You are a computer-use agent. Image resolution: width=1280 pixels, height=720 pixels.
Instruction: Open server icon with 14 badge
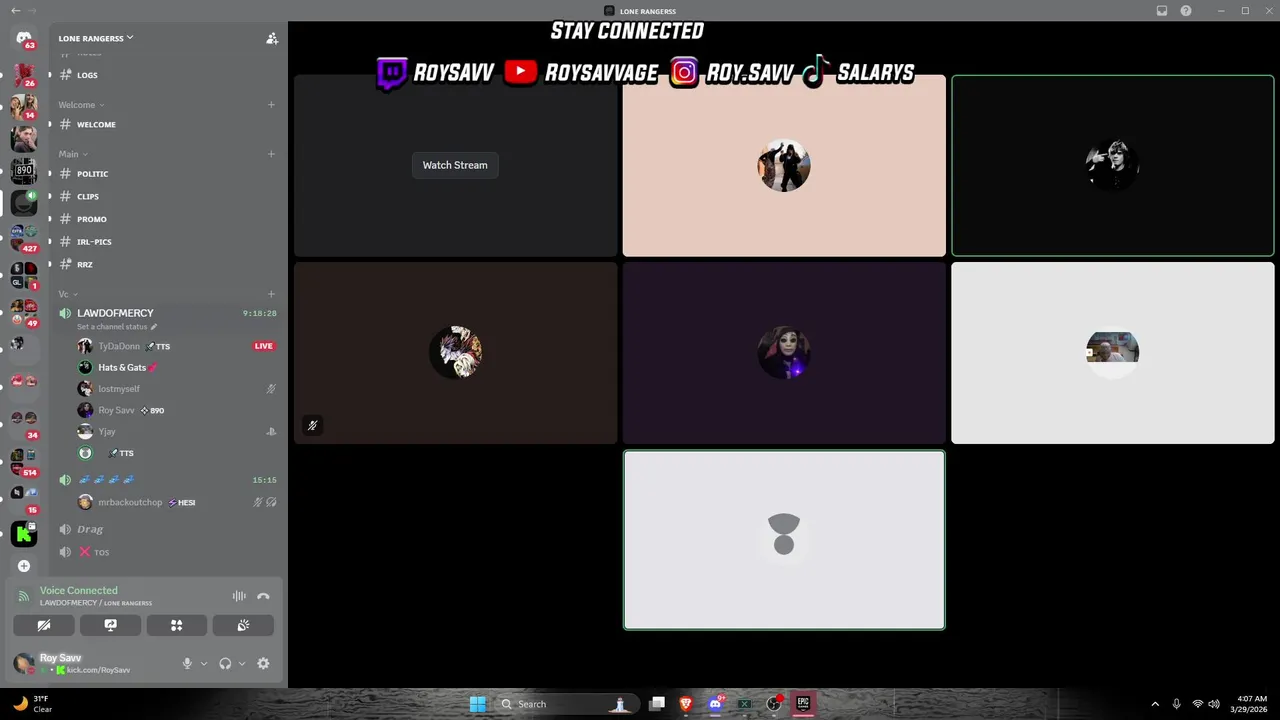(24, 105)
